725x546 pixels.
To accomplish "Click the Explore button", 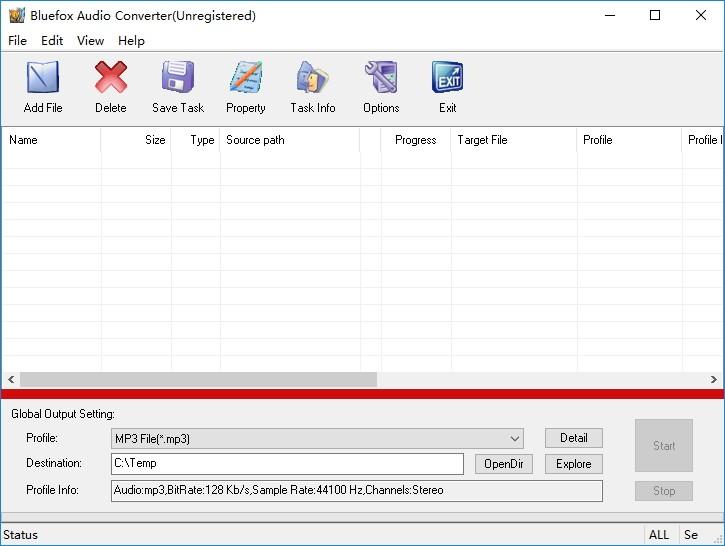I will click(x=574, y=464).
